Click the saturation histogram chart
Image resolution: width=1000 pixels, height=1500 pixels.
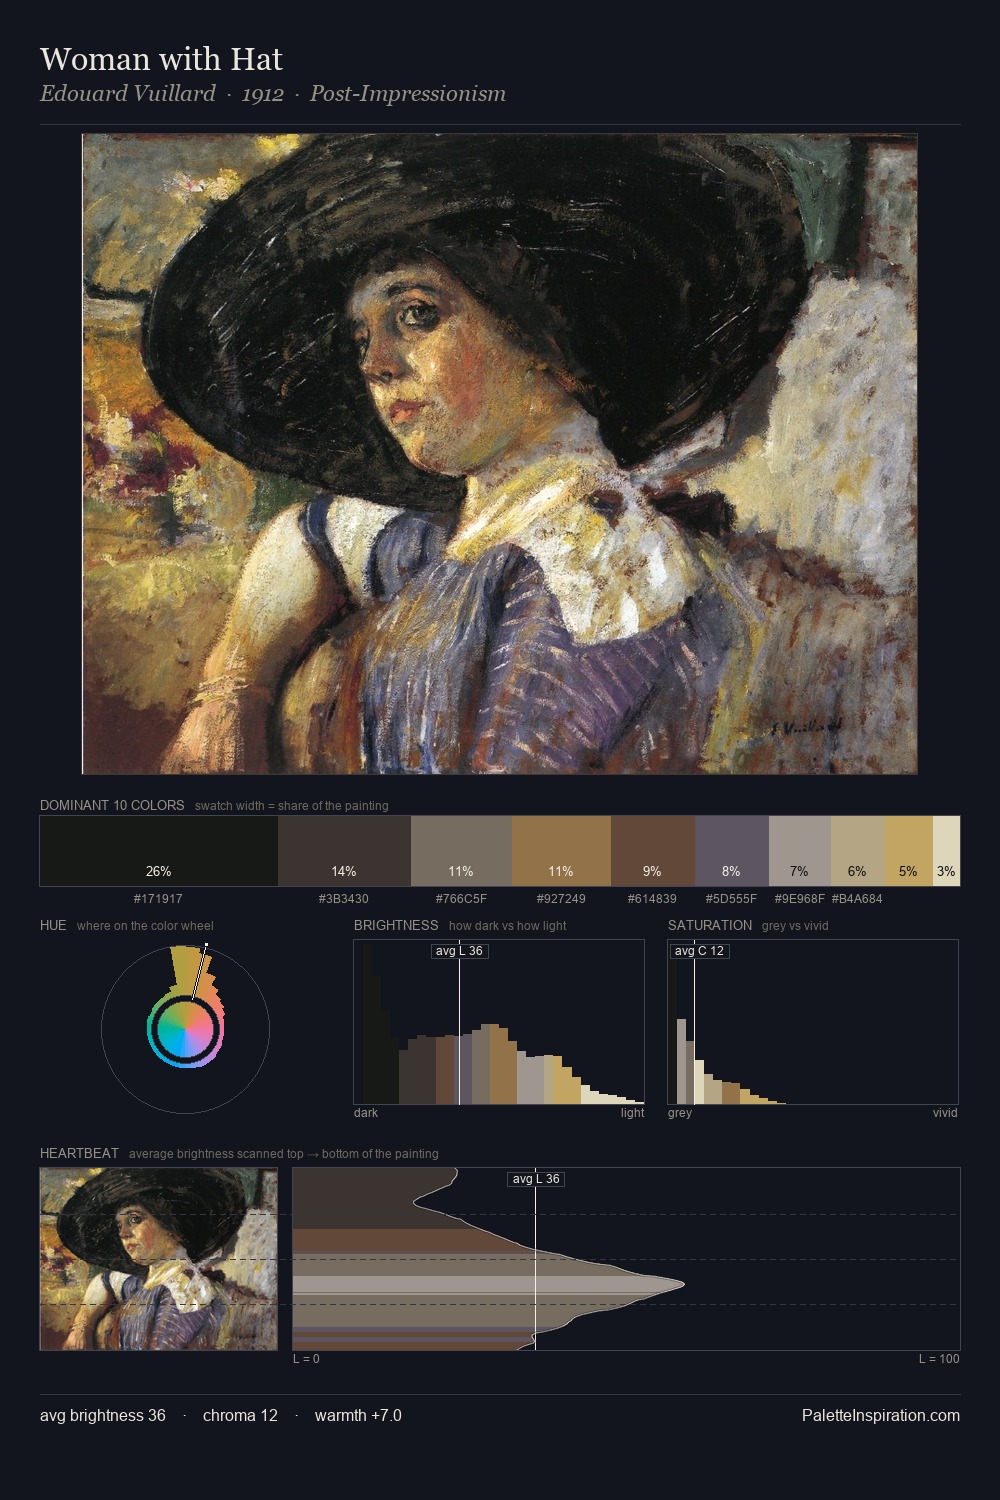click(813, 1022)
